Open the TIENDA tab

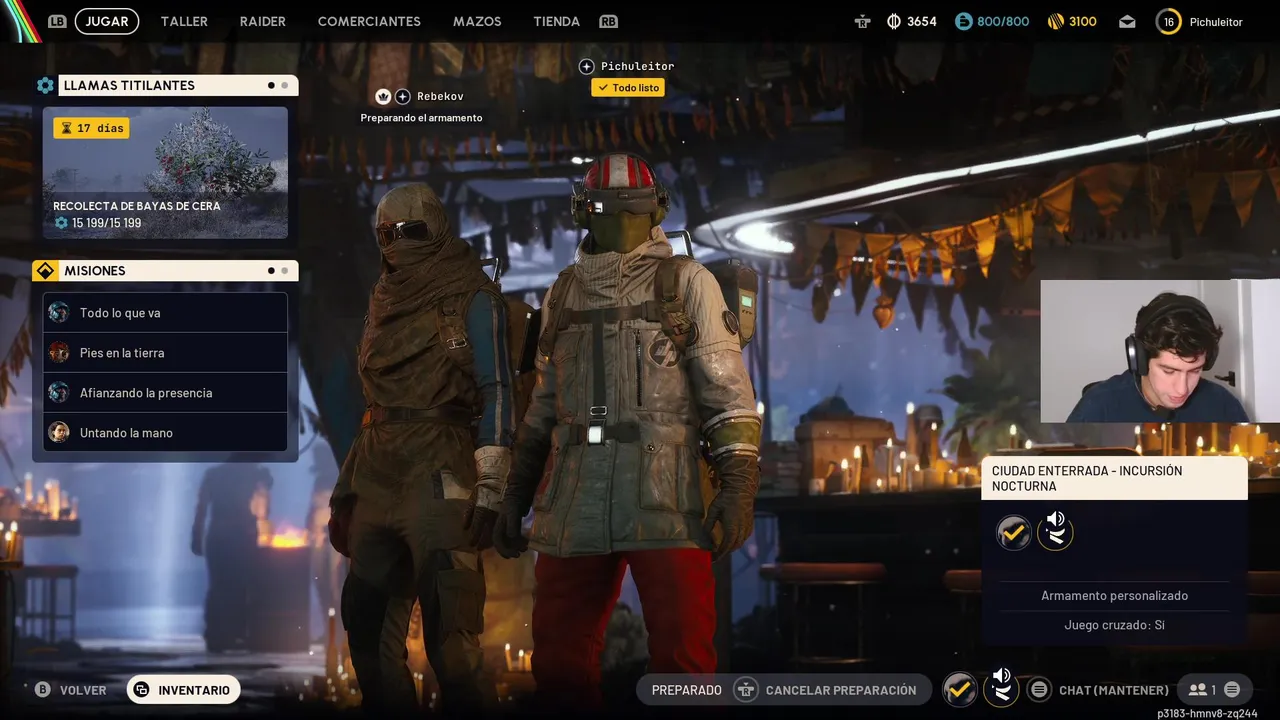tap(556, 21)
